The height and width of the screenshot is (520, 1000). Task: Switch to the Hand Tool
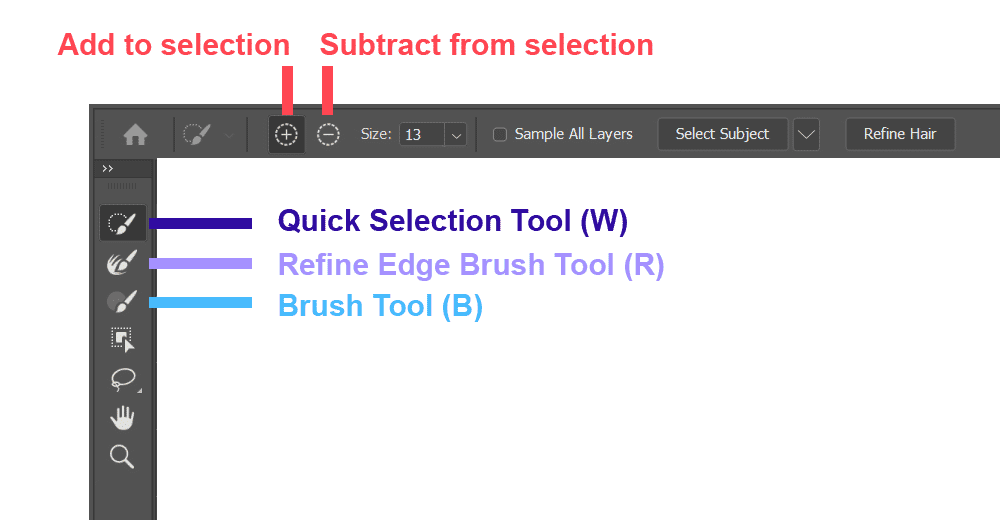(122, 418)
